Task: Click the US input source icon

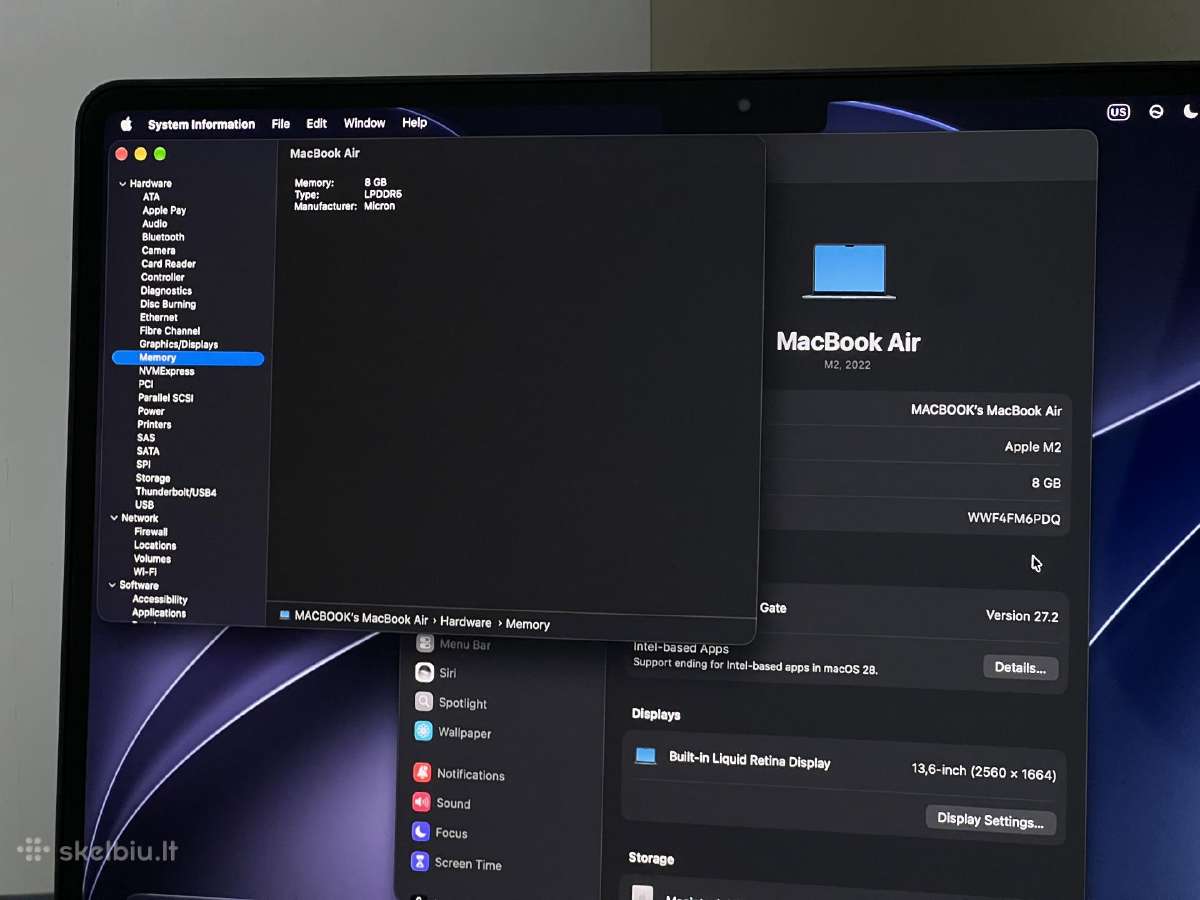Action: tap(1118, 112)
